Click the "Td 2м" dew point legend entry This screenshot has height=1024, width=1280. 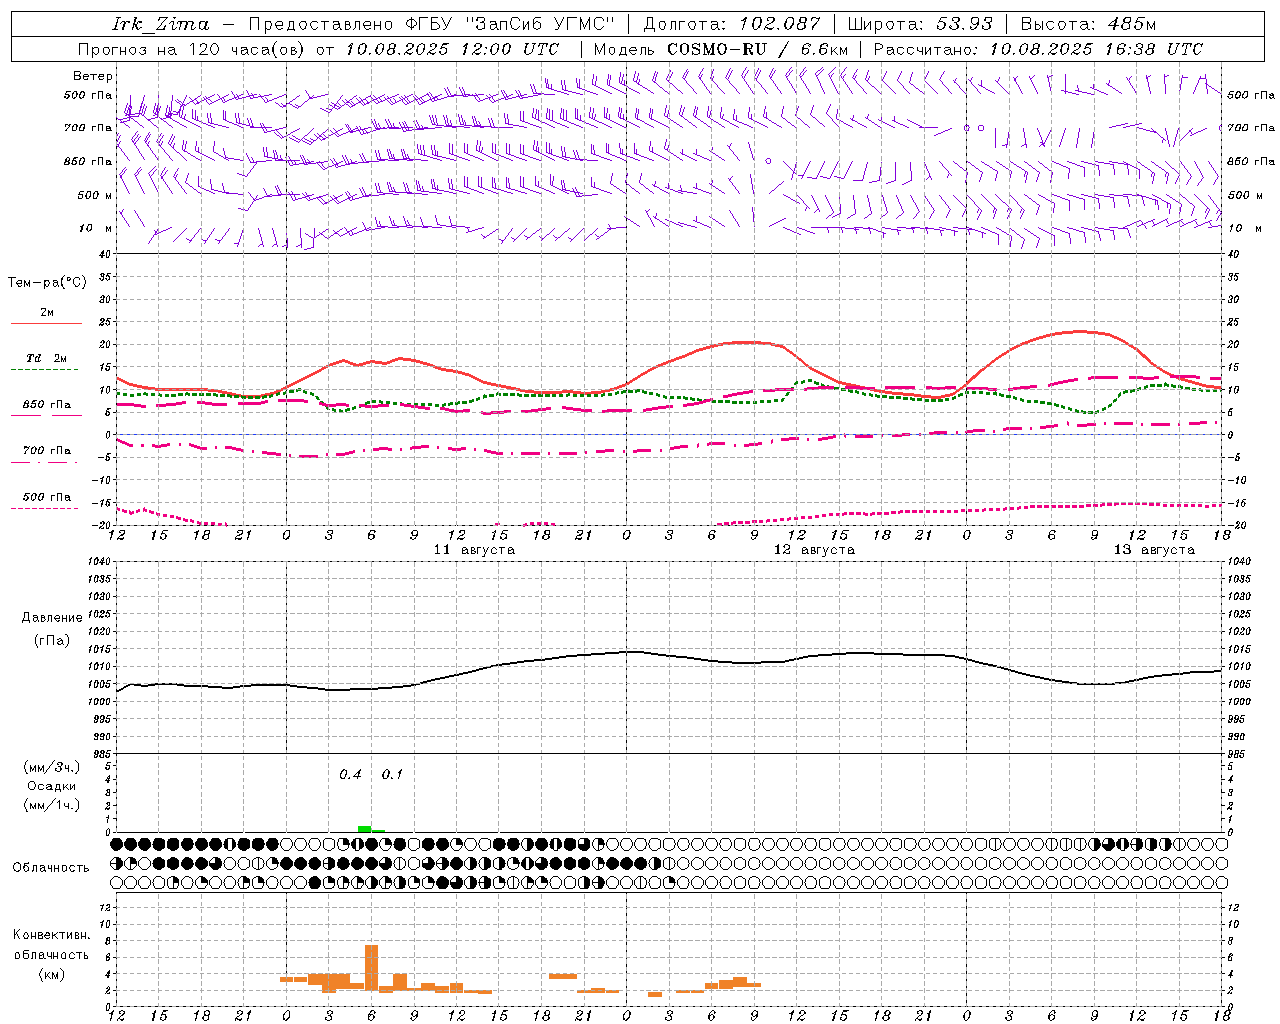click(47, 358)
